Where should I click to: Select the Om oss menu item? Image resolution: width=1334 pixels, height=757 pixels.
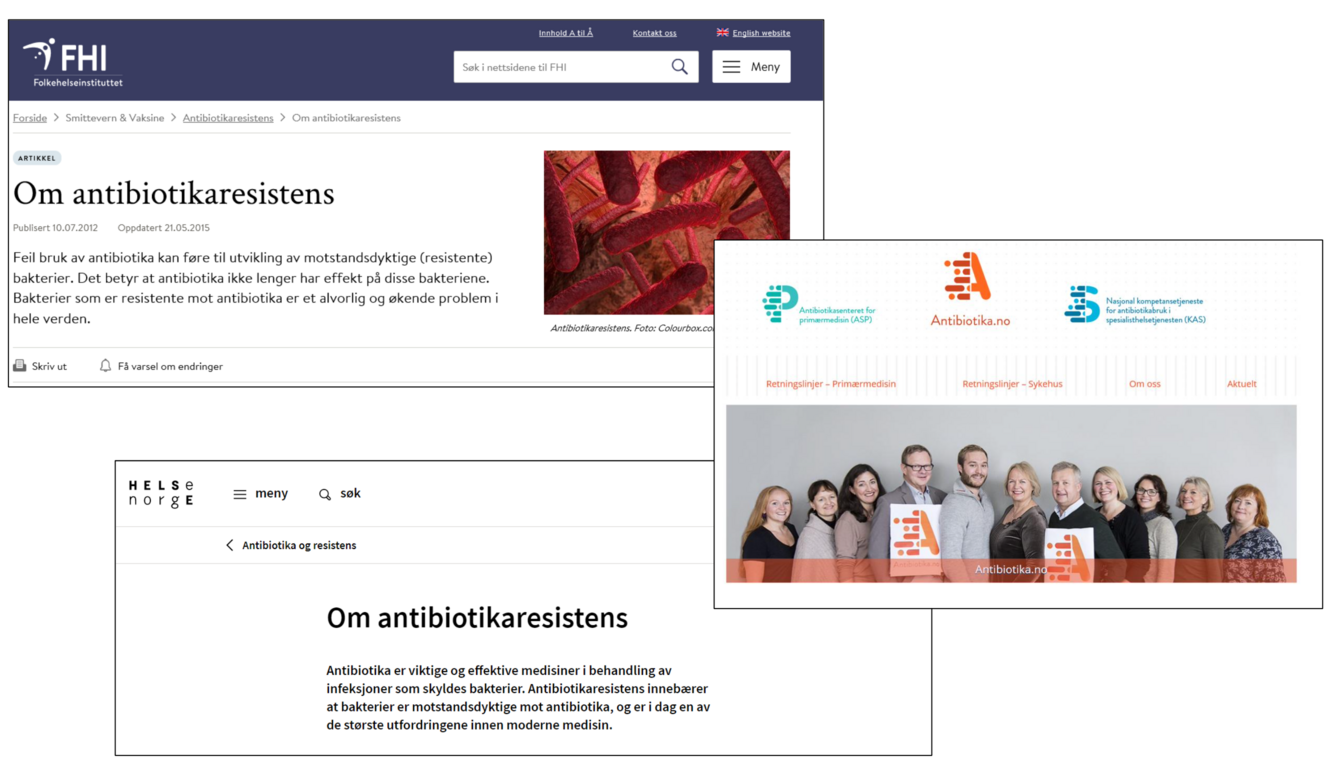[x=1145, y=384]
